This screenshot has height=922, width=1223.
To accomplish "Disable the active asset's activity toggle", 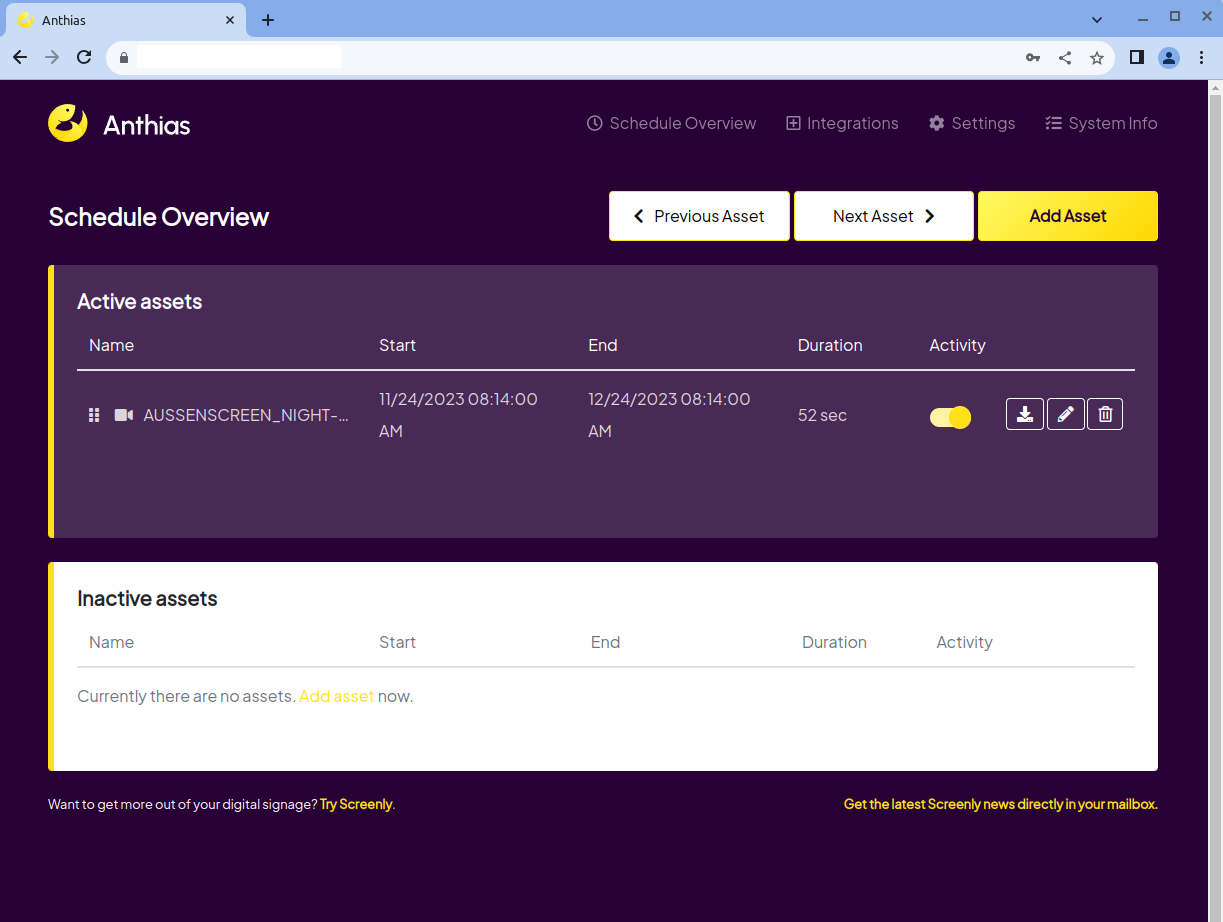I will pos(950,417).
